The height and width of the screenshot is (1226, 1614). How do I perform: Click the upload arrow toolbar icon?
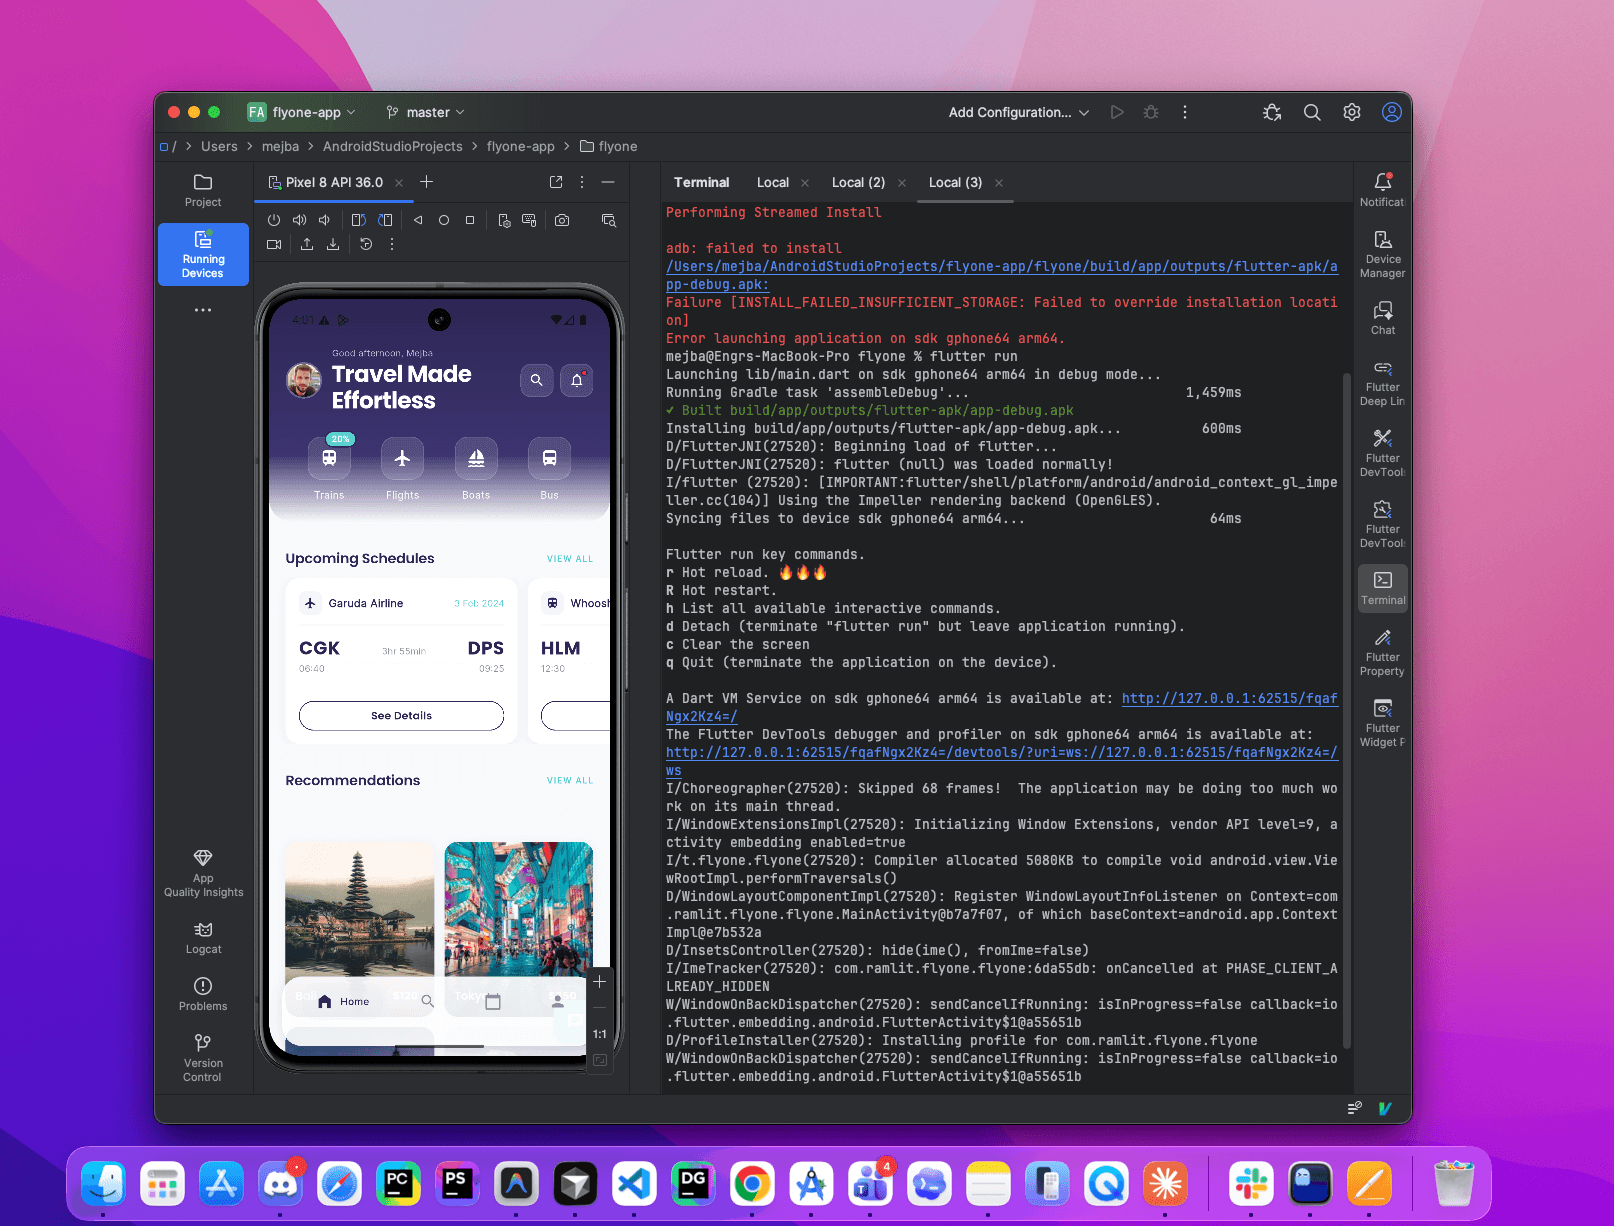click(x=307, y=244)
